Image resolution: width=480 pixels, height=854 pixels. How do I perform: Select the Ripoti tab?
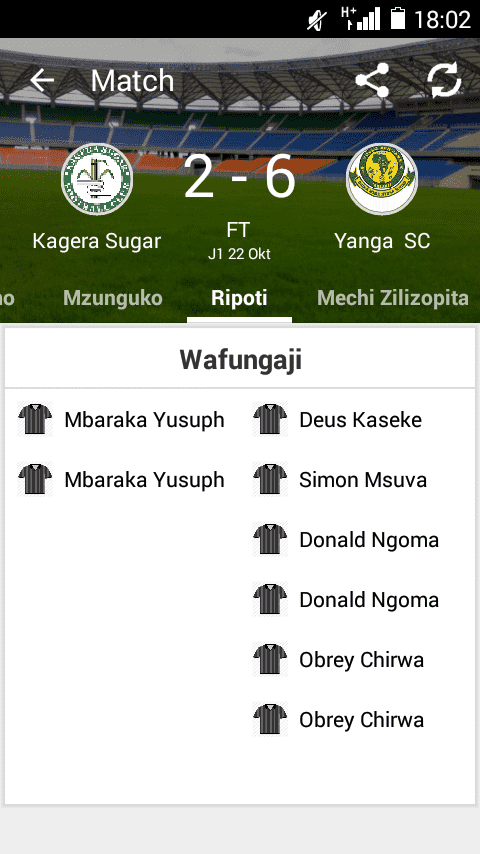click(239, 298)
